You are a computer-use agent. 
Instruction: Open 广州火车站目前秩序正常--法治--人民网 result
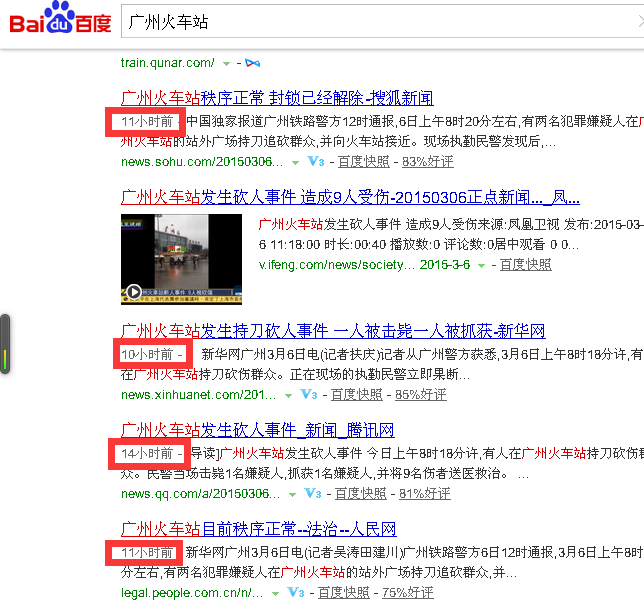pos(259,529)
